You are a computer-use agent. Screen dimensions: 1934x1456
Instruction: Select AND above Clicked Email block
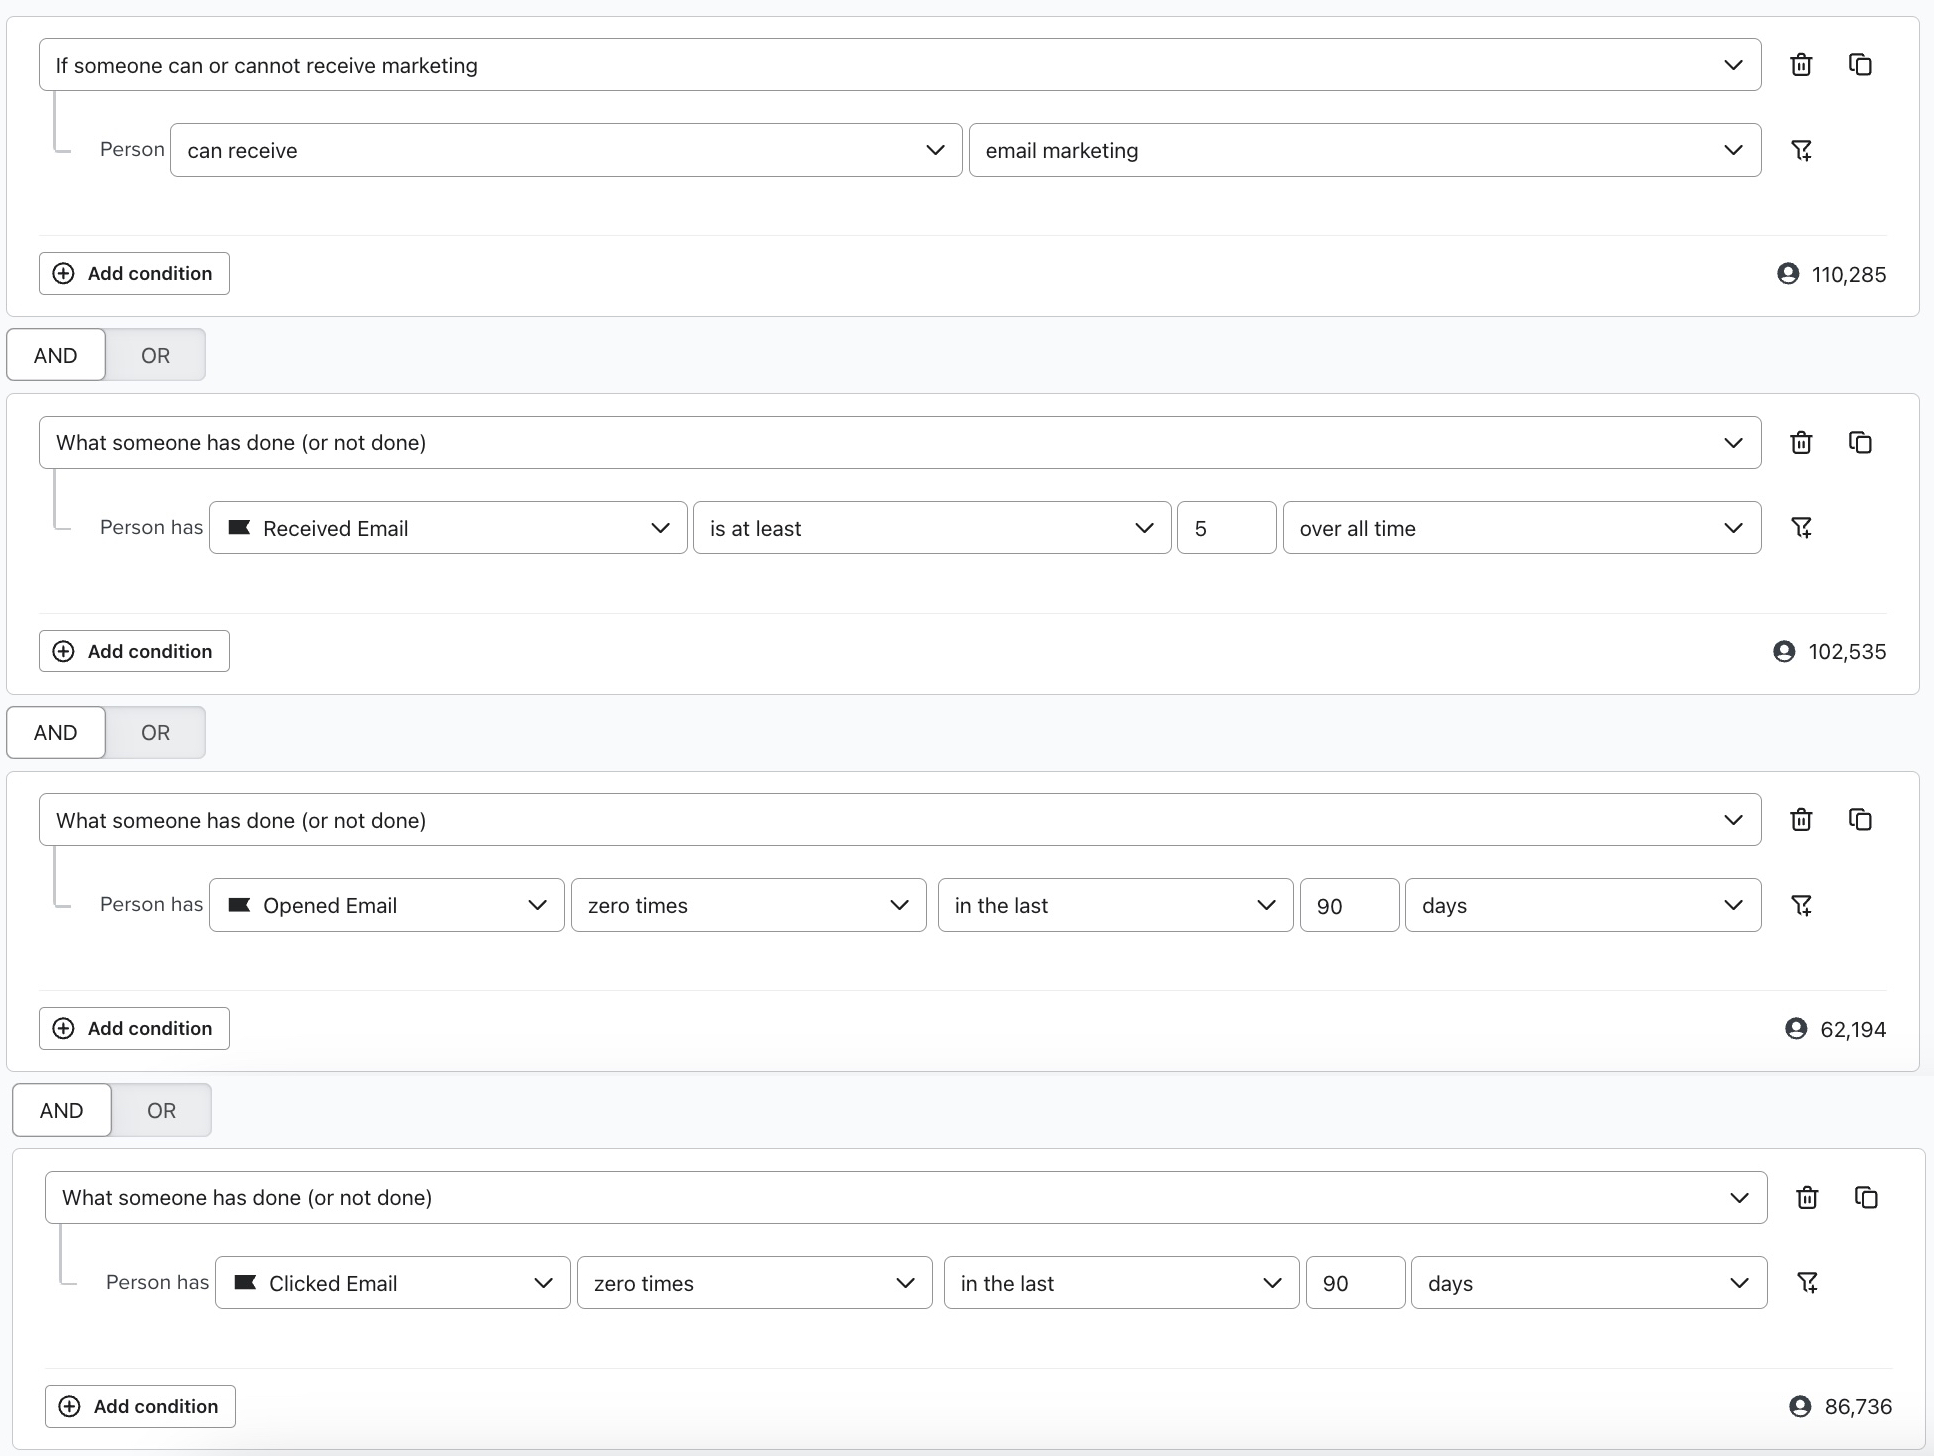(x=61, y=1110)
